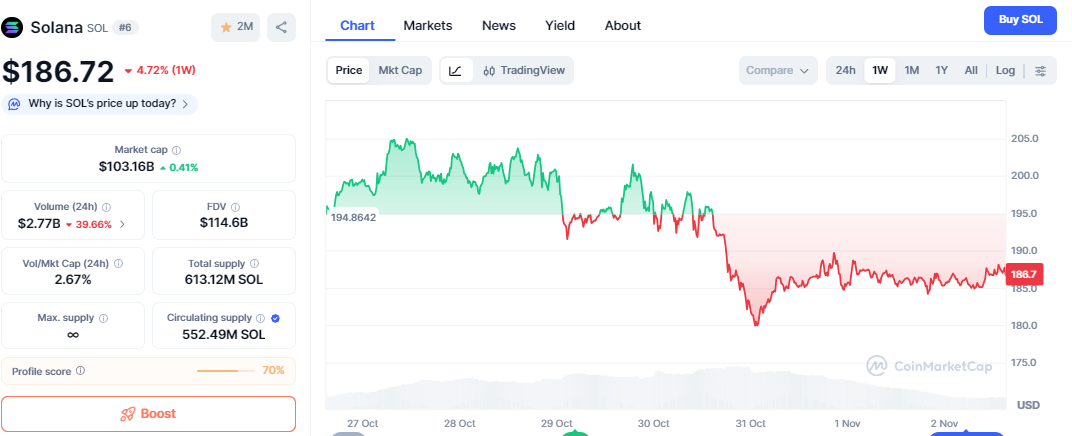Enable the Log scale option
The image size is (1072, 436).
(x=1005, y=71)
